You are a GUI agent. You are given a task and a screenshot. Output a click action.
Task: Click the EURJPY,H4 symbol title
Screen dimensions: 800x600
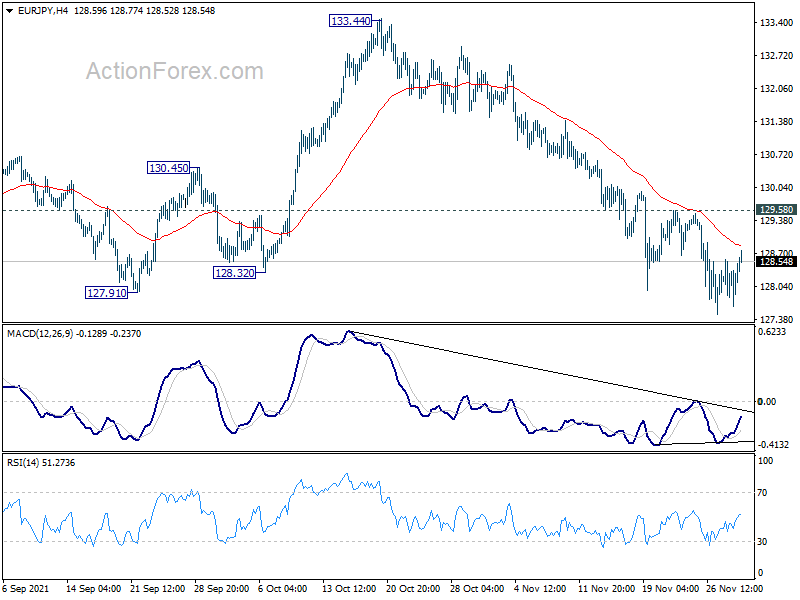pos(43,11)
